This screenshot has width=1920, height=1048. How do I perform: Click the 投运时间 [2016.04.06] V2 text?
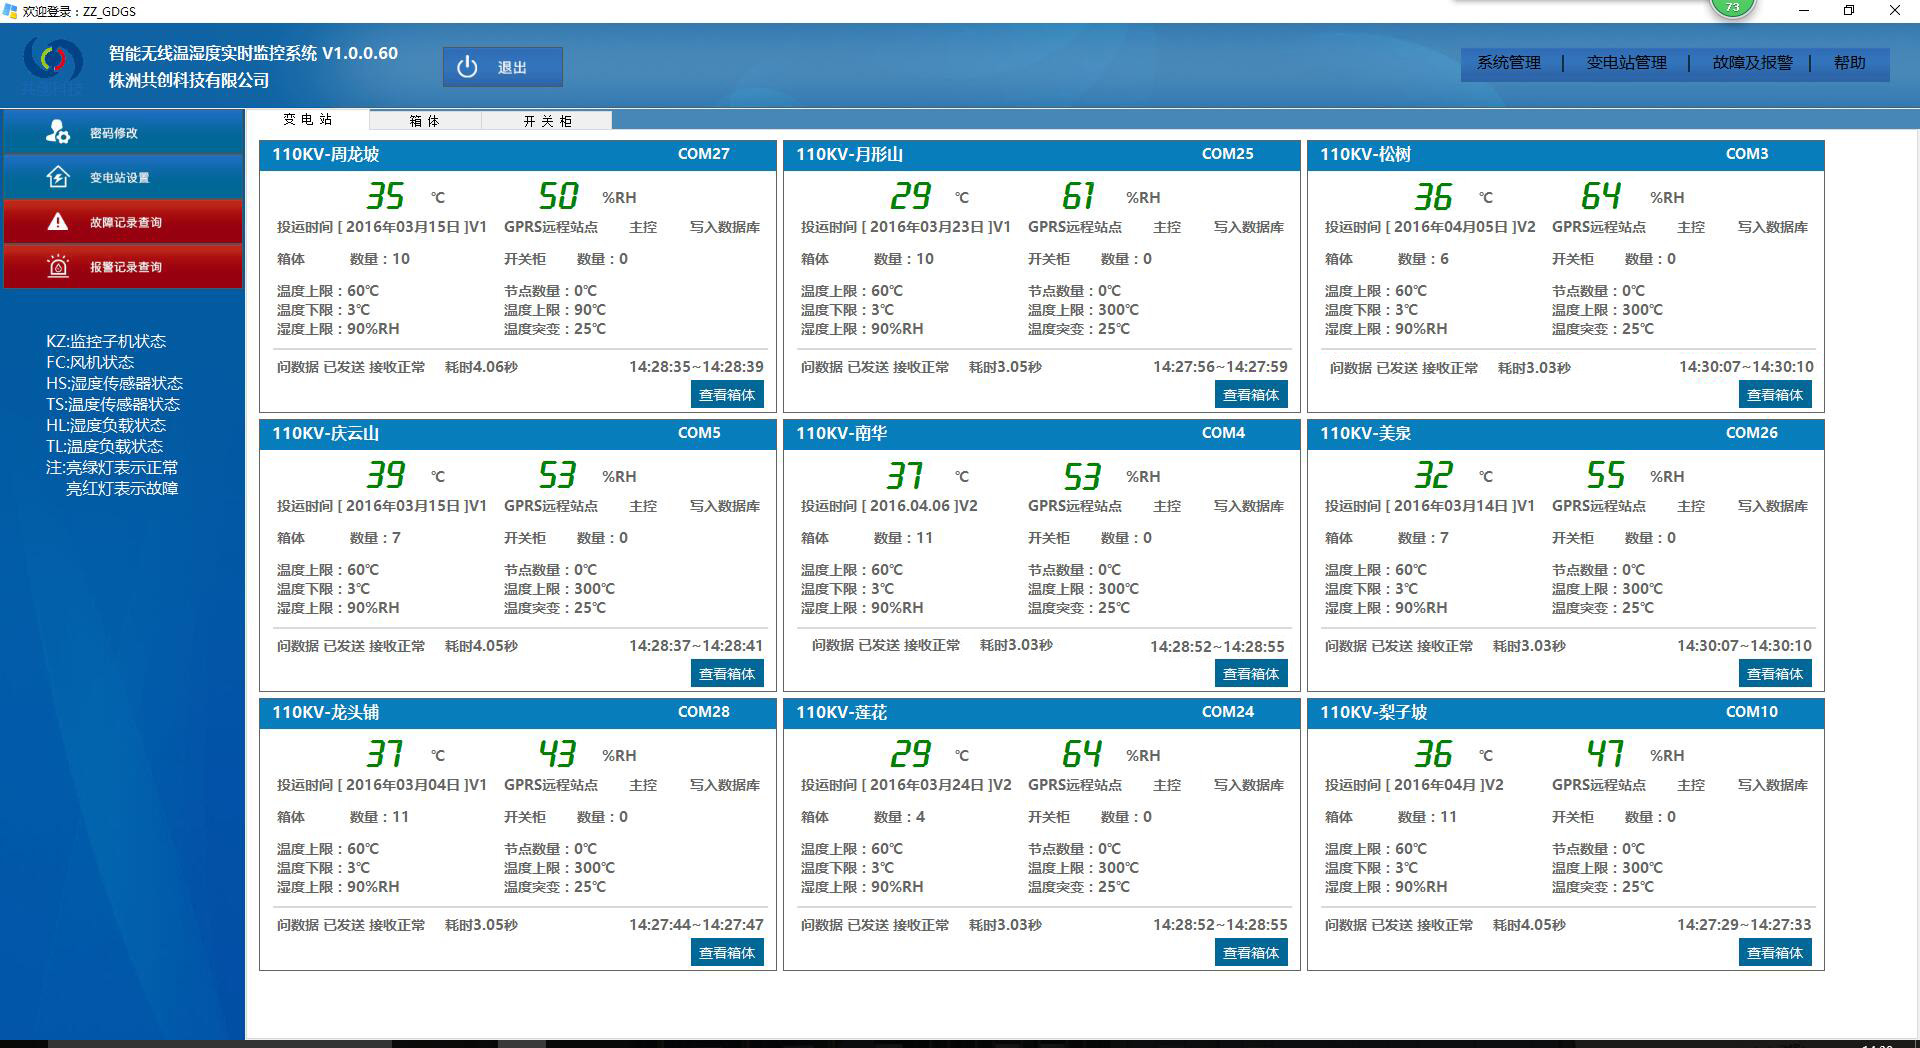click(889, 507)
